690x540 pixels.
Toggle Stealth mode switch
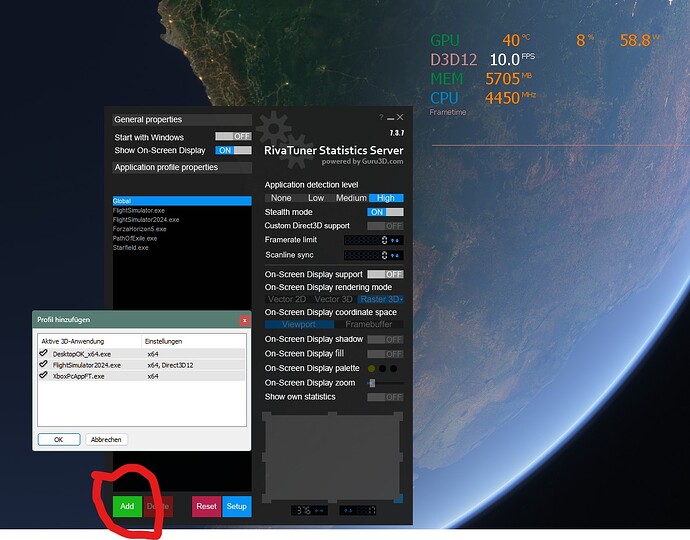click(385, 212)
